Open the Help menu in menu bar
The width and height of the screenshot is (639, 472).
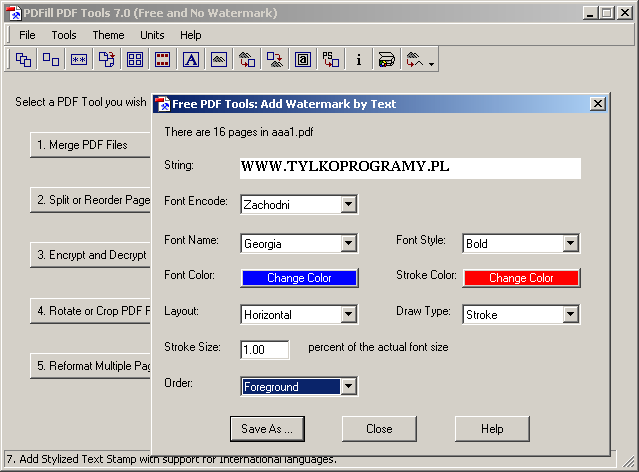click(x=191, y=35)
